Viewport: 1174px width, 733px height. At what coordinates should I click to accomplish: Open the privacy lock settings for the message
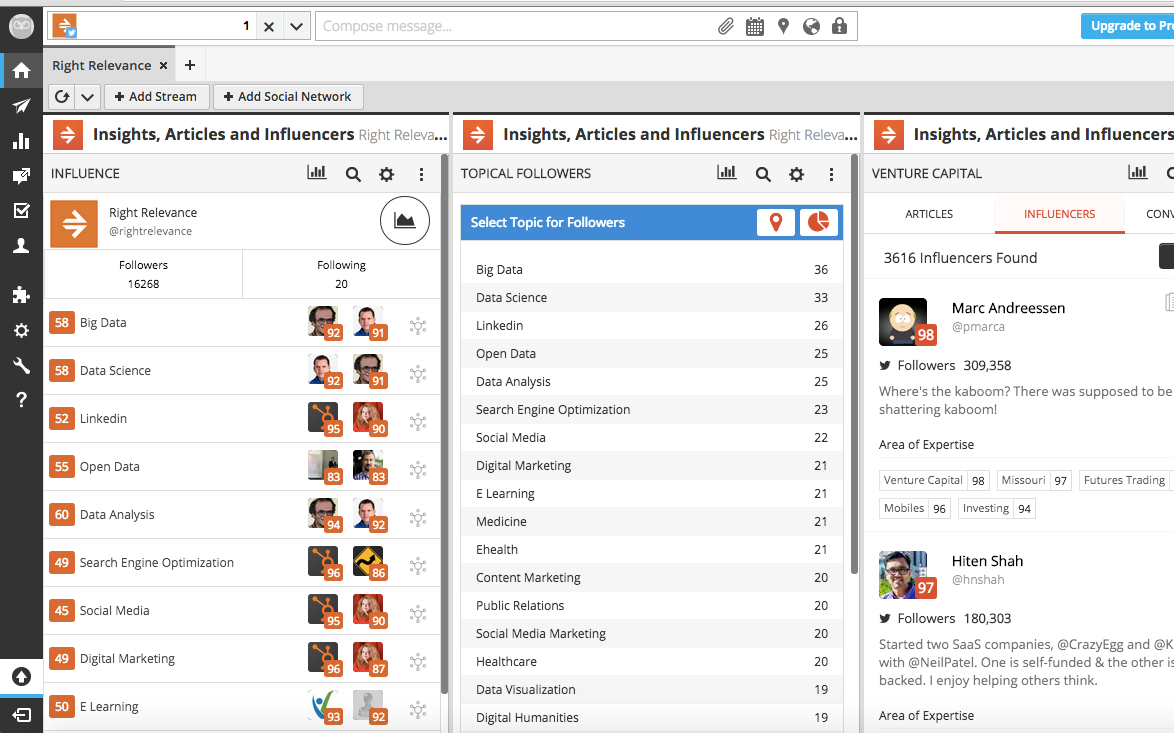pos(840,26)
